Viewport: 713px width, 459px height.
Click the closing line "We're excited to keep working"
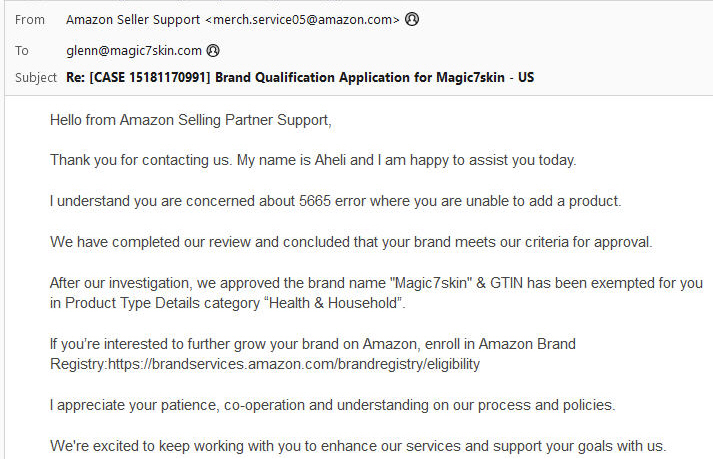tap(358, 445)
